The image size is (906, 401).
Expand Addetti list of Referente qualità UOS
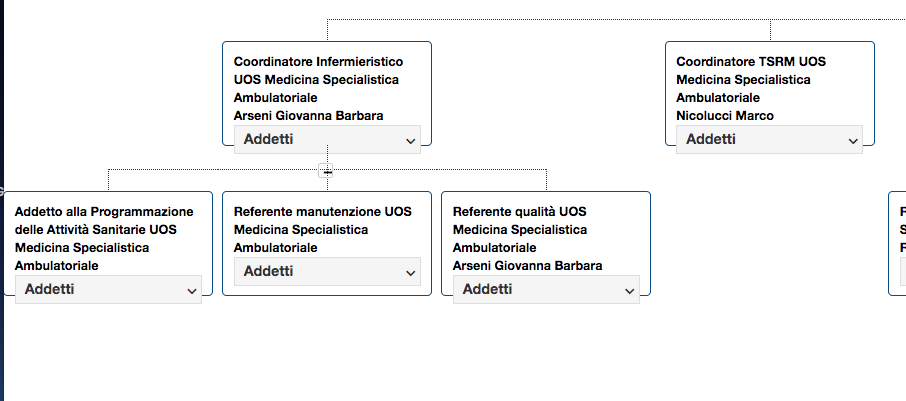point(546,289)
